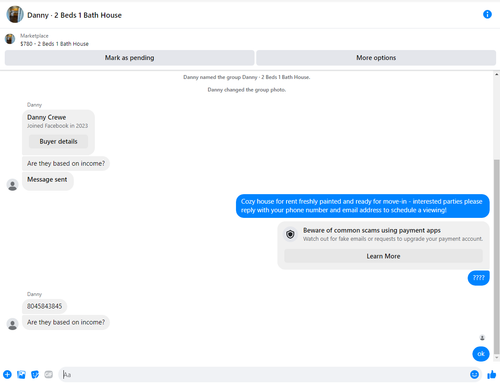Screen dimensions: 500x387
Task: Click last Are they based on income message
Action: pos(66,322)
